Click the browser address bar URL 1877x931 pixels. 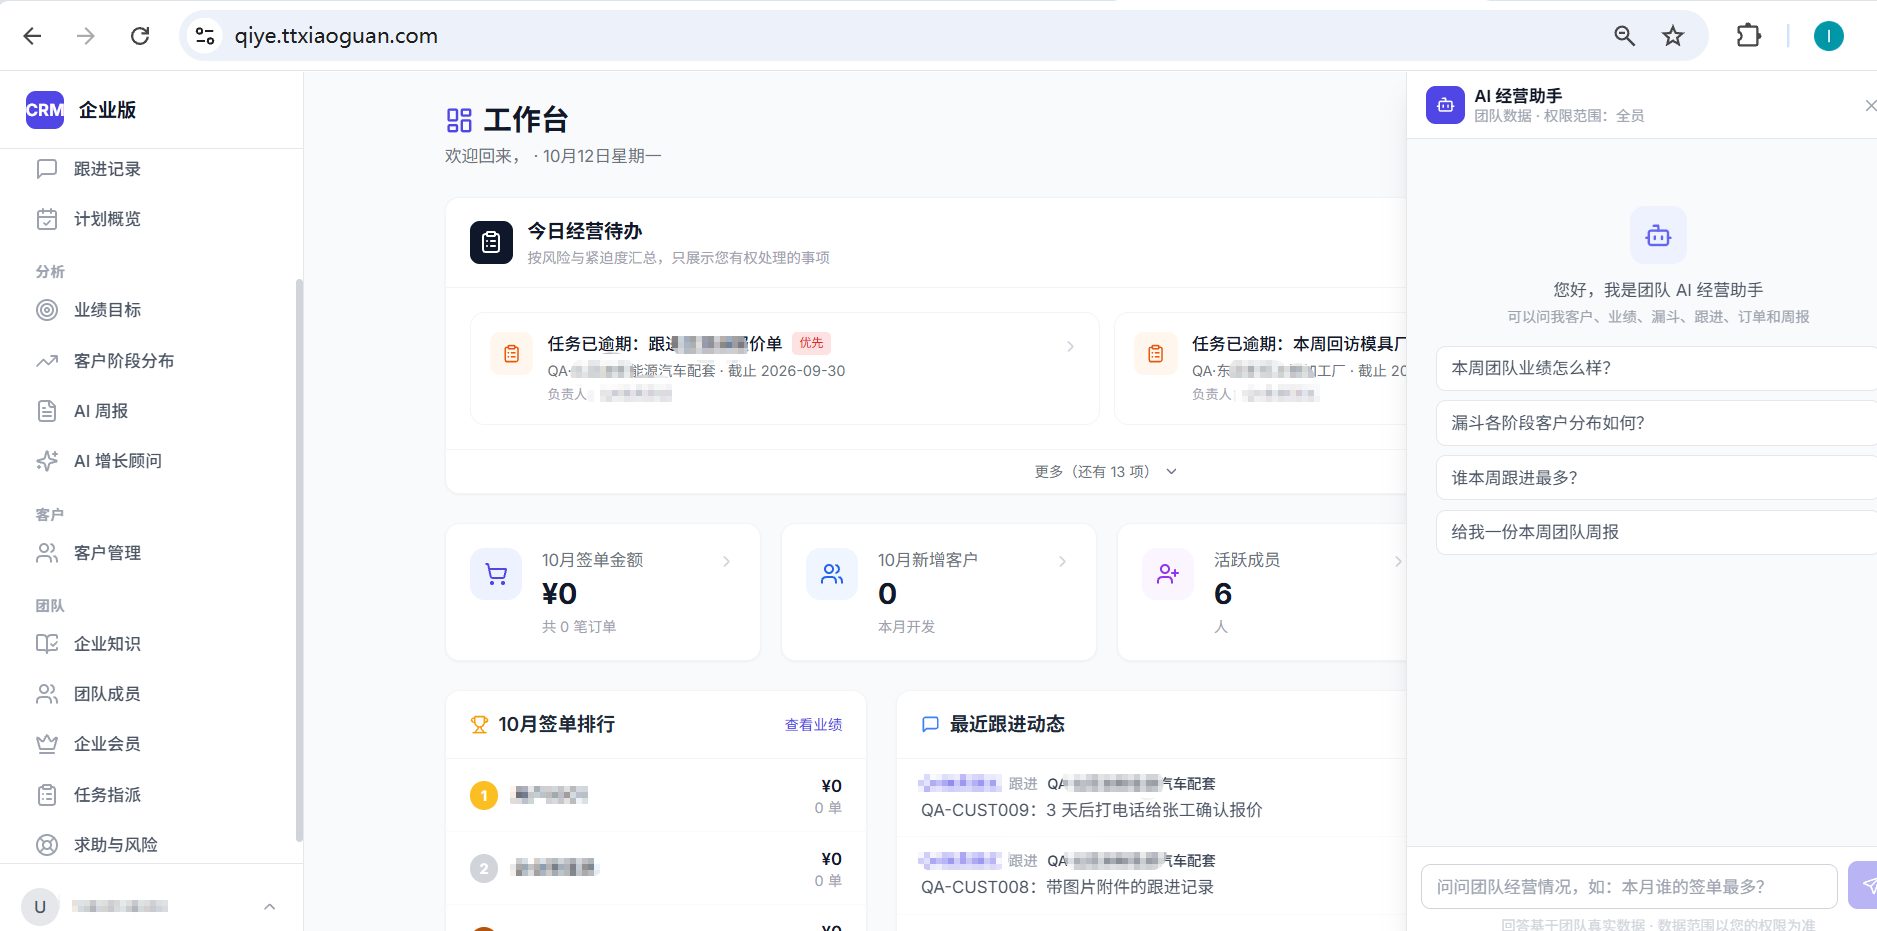click(336, 36)
